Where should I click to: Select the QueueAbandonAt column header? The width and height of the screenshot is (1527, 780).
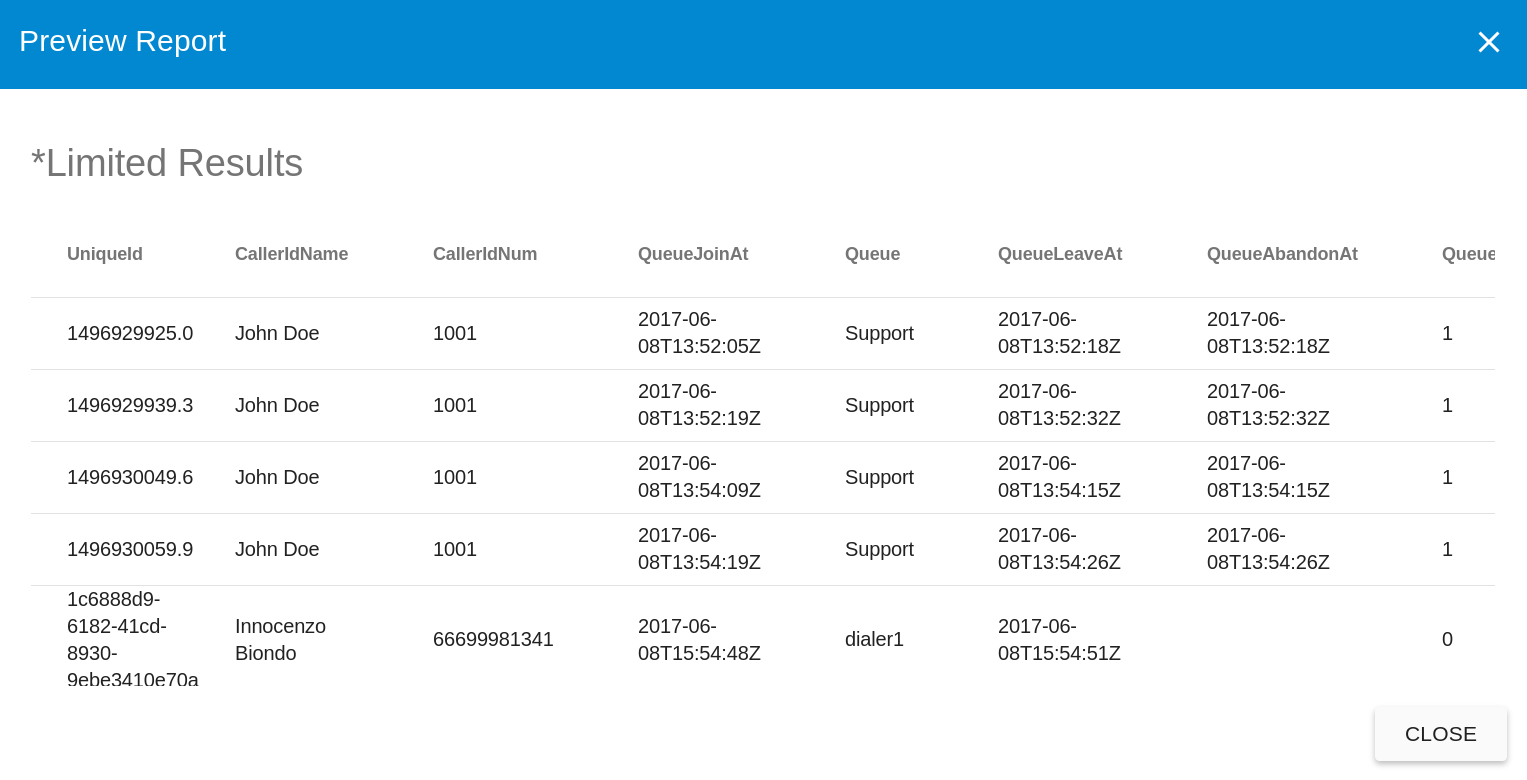[1282, 254]
